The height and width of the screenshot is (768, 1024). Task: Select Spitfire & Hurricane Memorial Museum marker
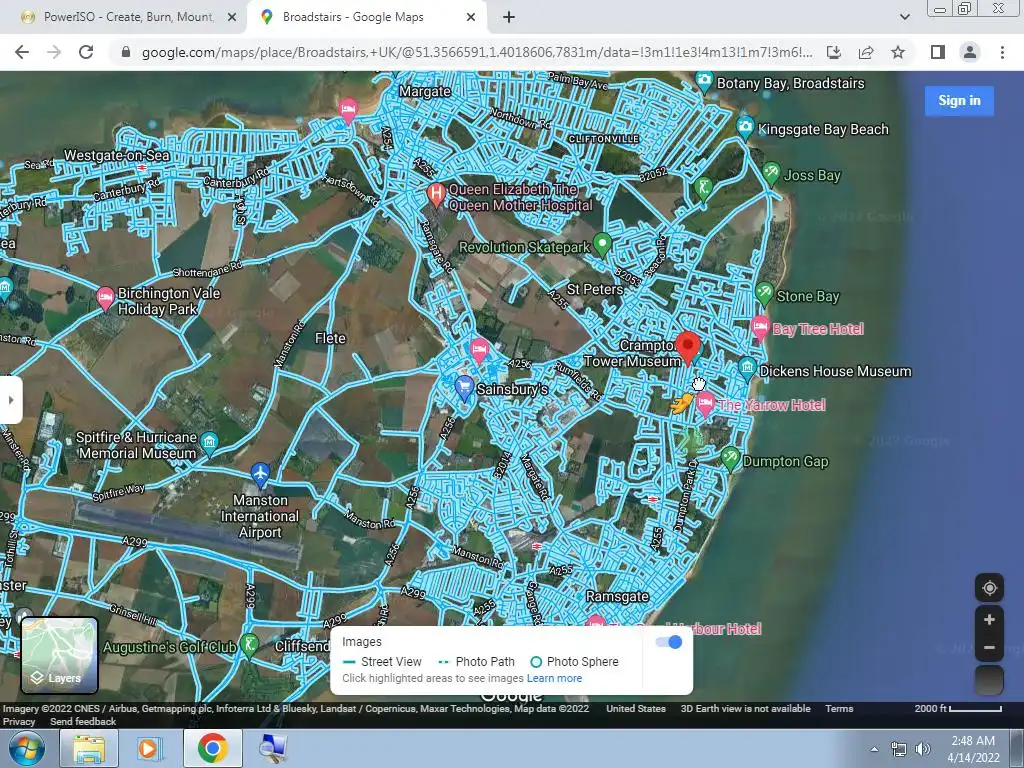tap(209, 443)
